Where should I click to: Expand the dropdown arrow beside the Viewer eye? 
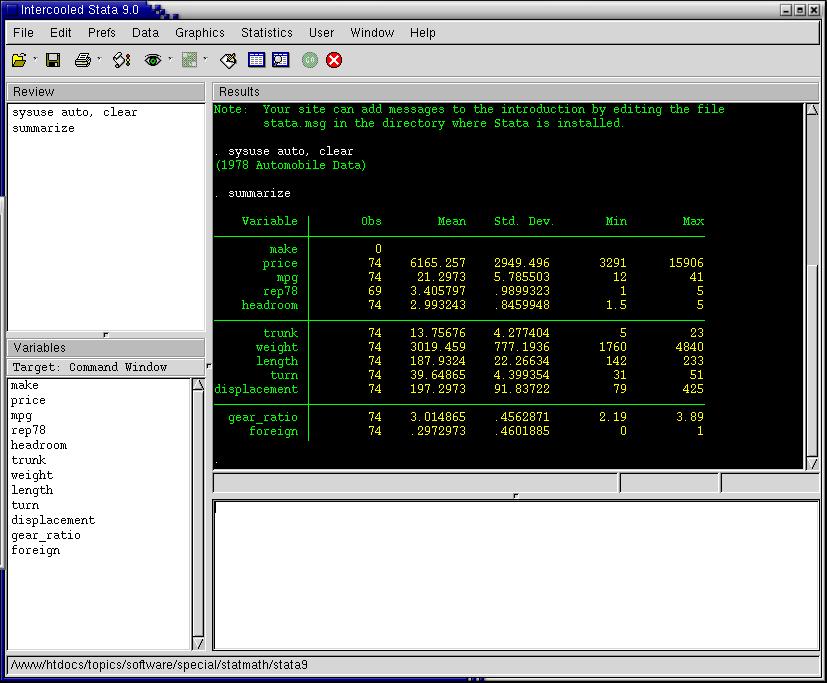tap(170, 58)
